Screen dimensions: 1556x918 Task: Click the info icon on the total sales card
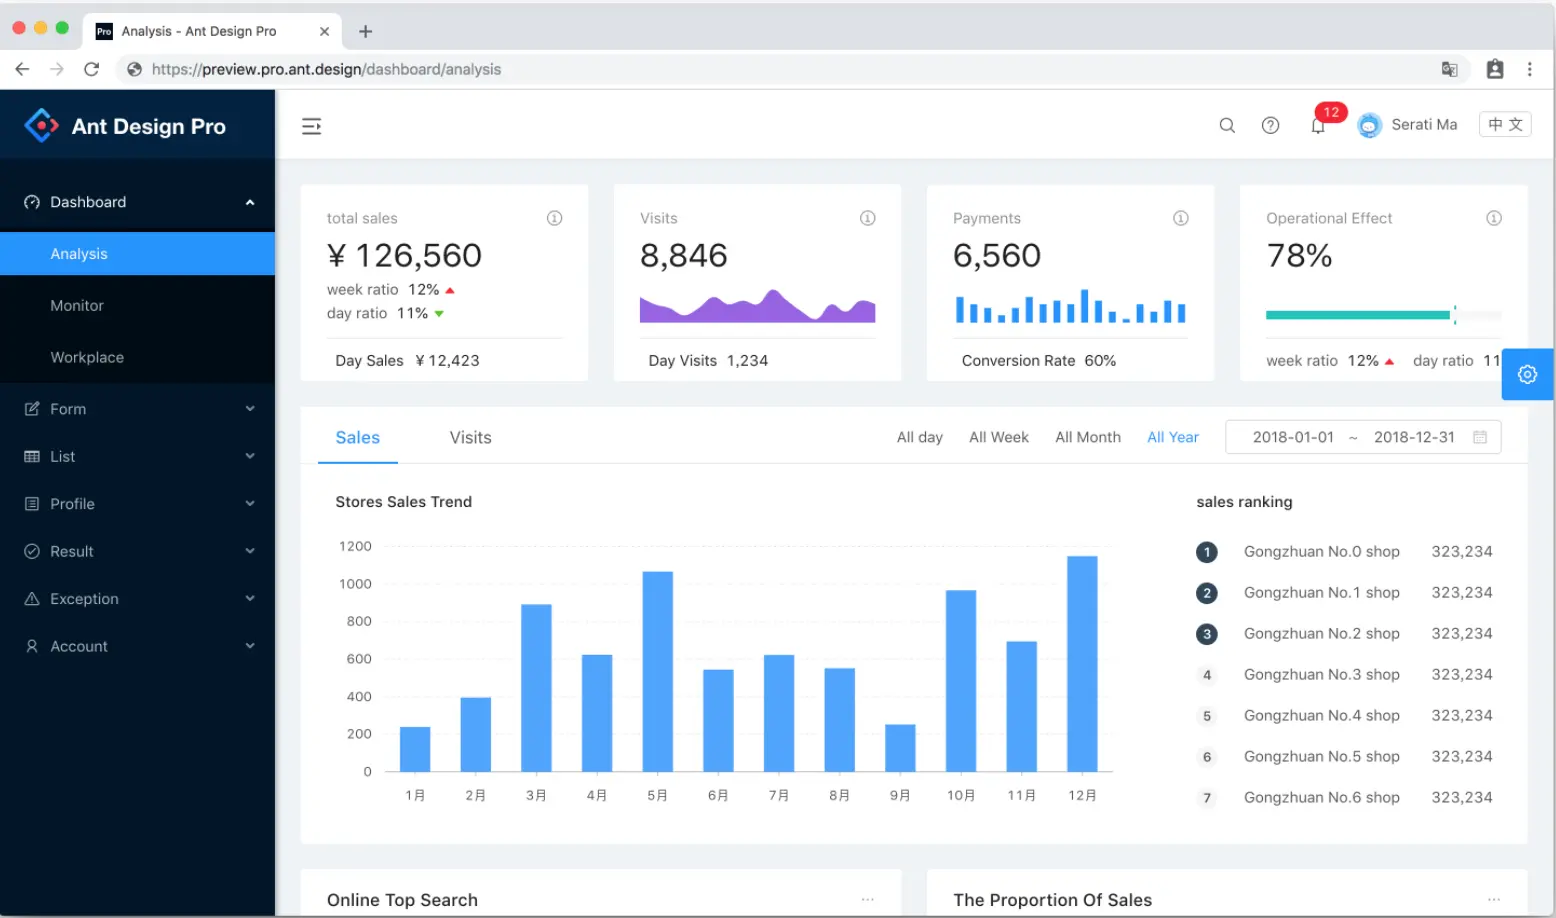(x=554, y=218)
